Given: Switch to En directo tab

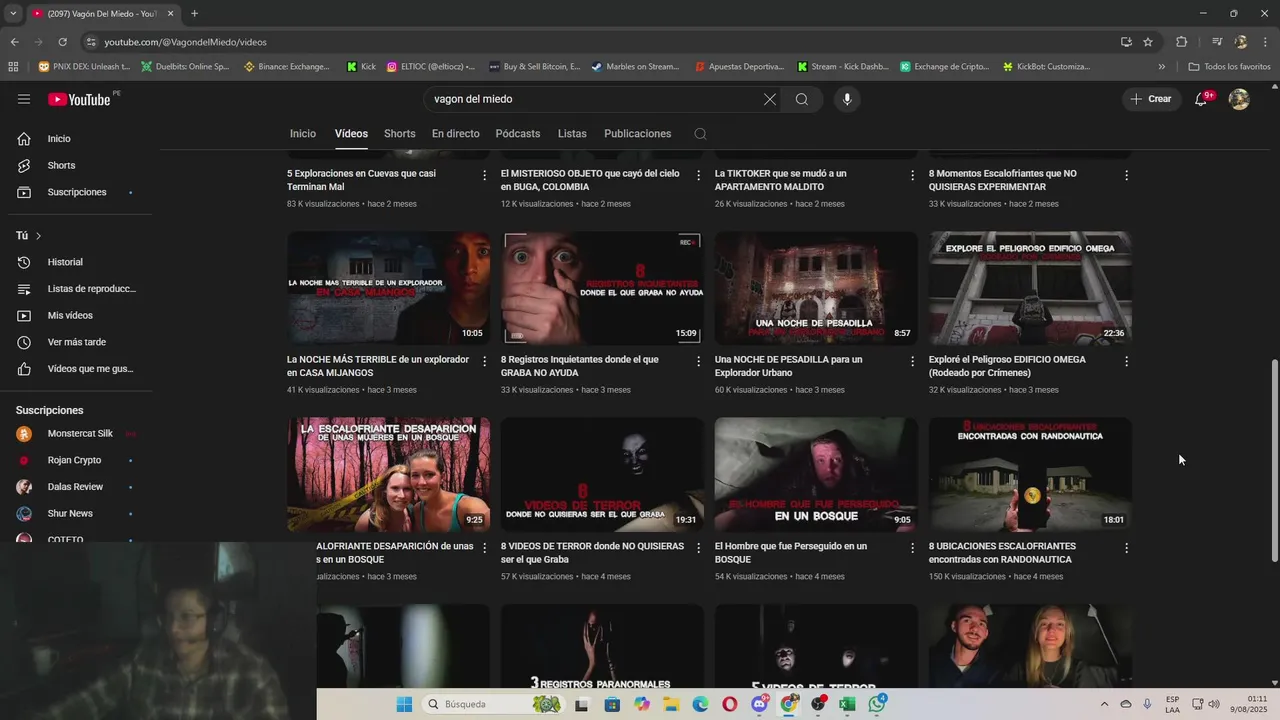Looking at the screenshot, I should (x=455, y=134).
